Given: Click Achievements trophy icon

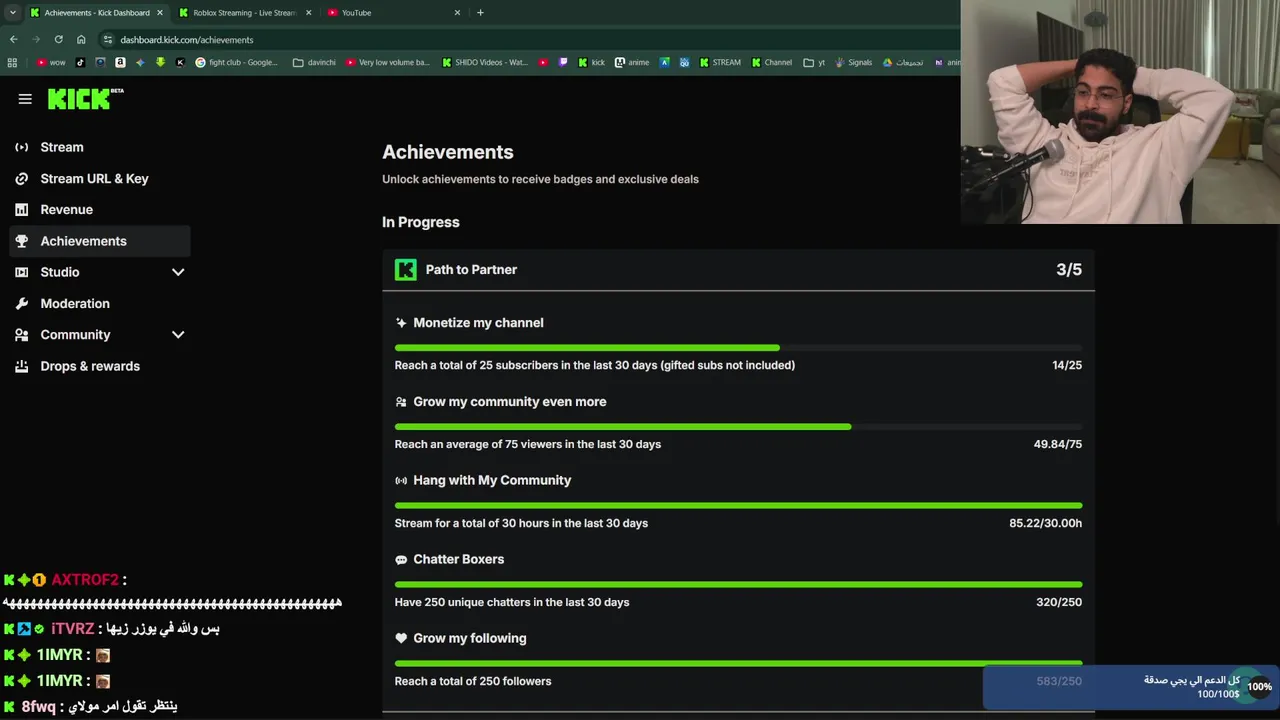Looking at the screenshot, I should coord(22,241).
